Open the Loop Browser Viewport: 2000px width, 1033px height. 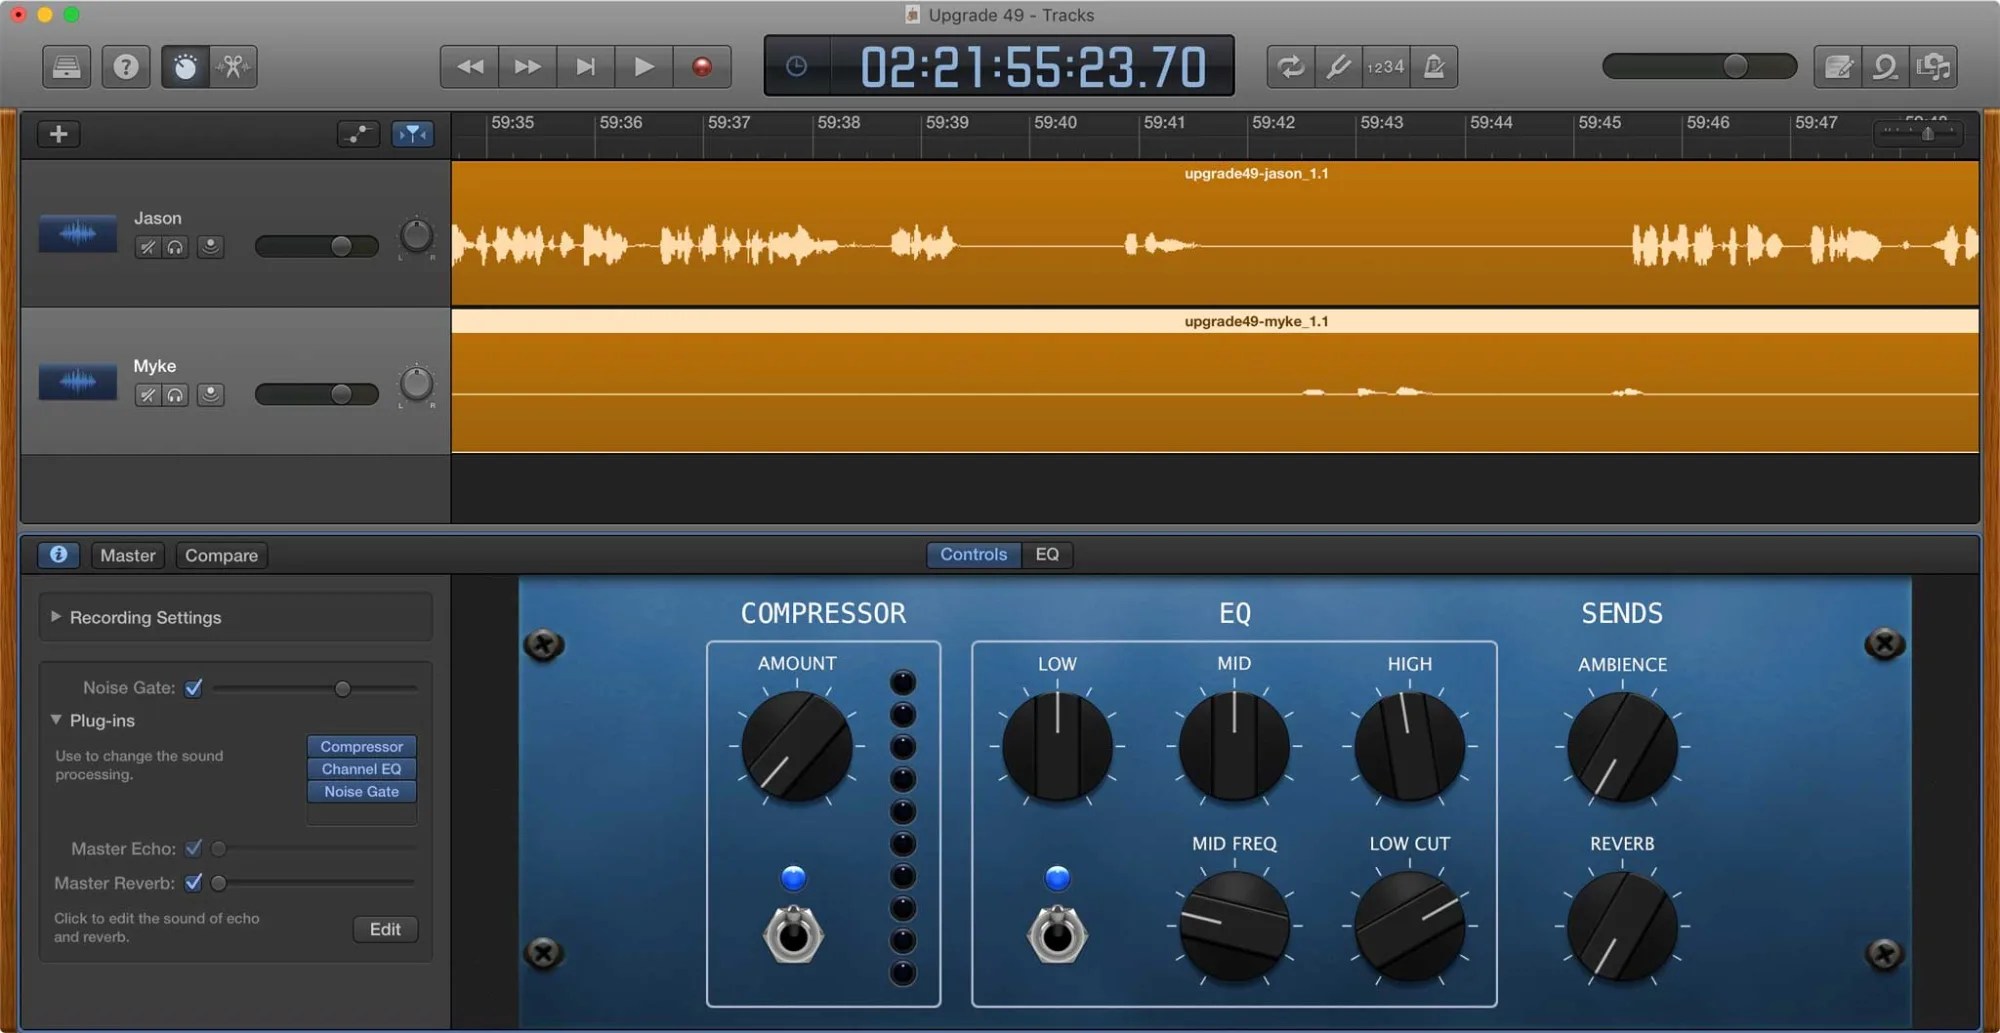(1885, 66)
